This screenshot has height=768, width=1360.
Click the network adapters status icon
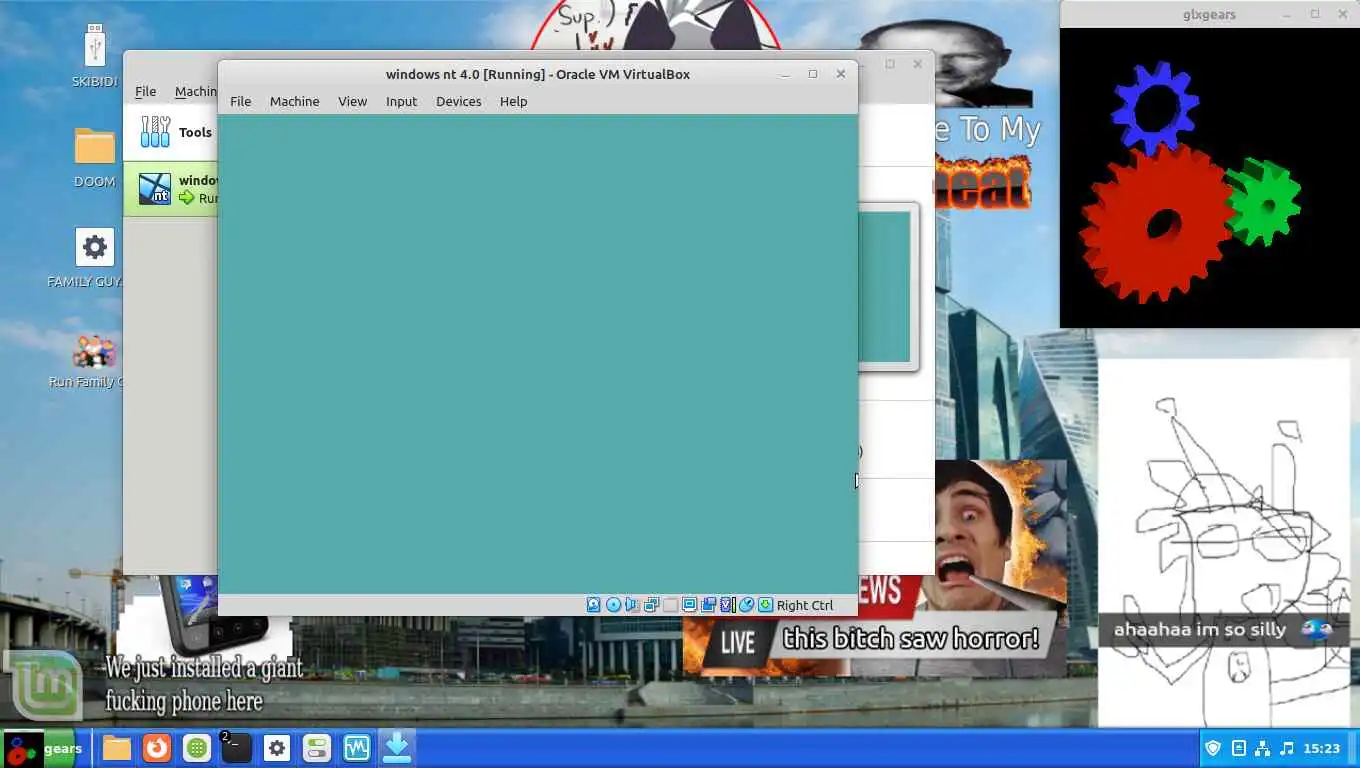(651, 605)
